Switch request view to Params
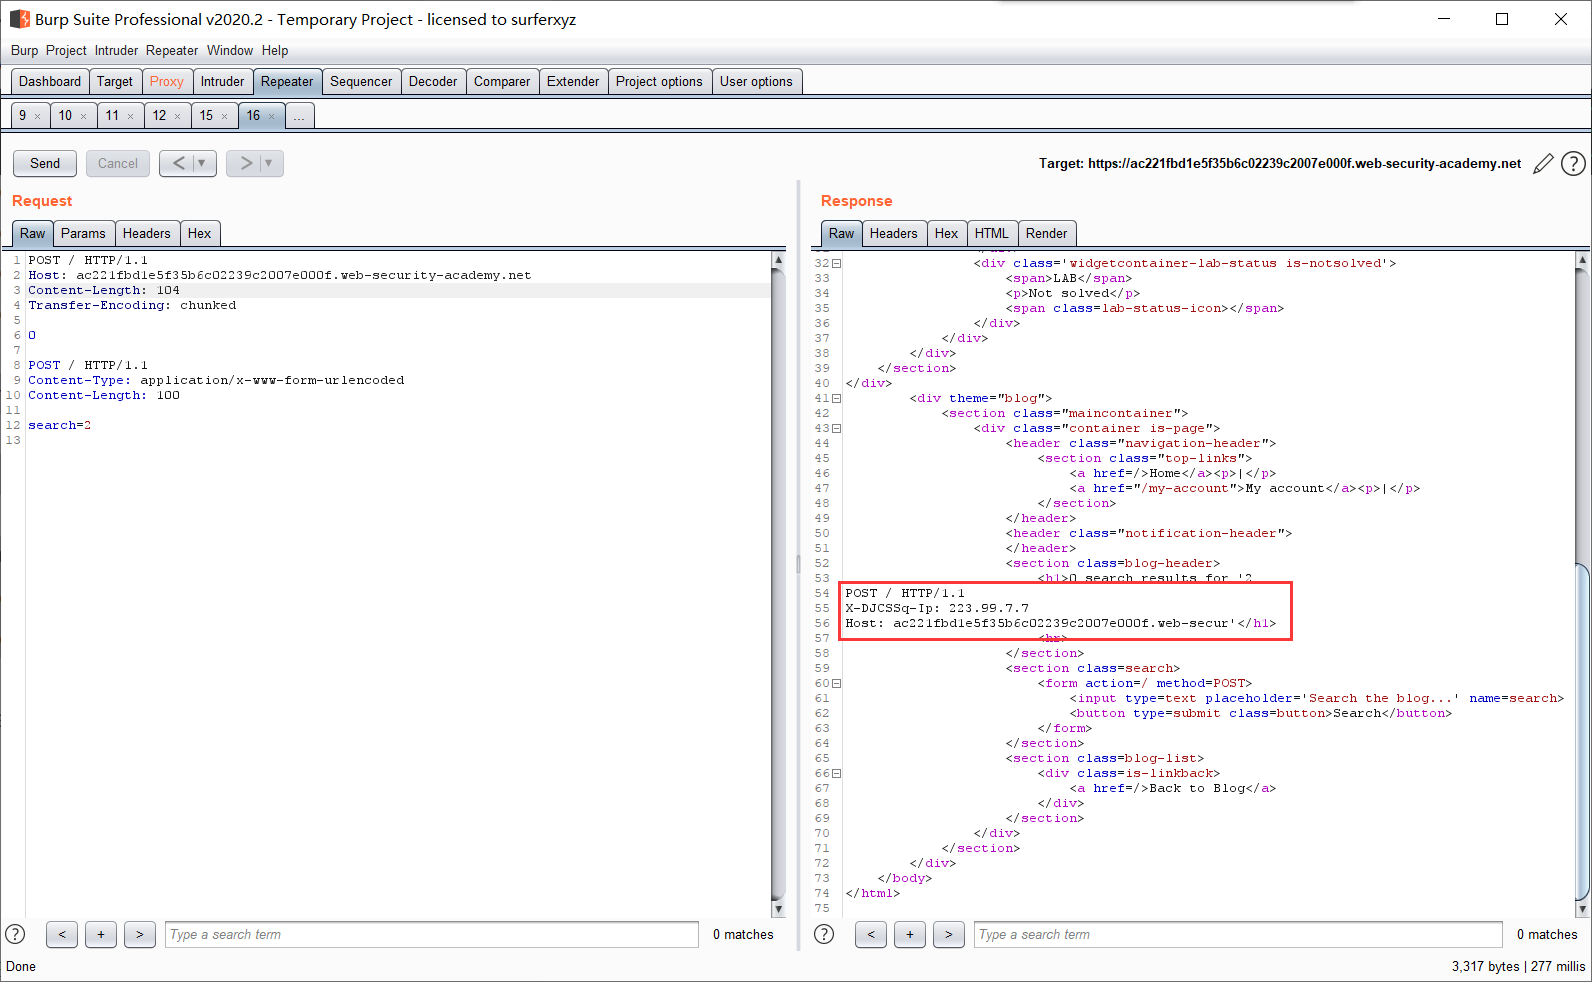1592x982 pixels. (x=83, y=233)
